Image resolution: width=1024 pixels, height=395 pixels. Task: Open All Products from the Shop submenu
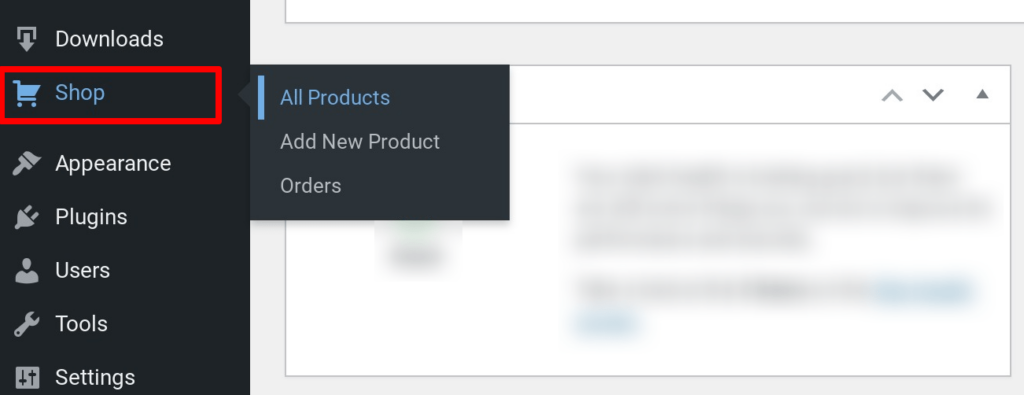tap(335, 98)
